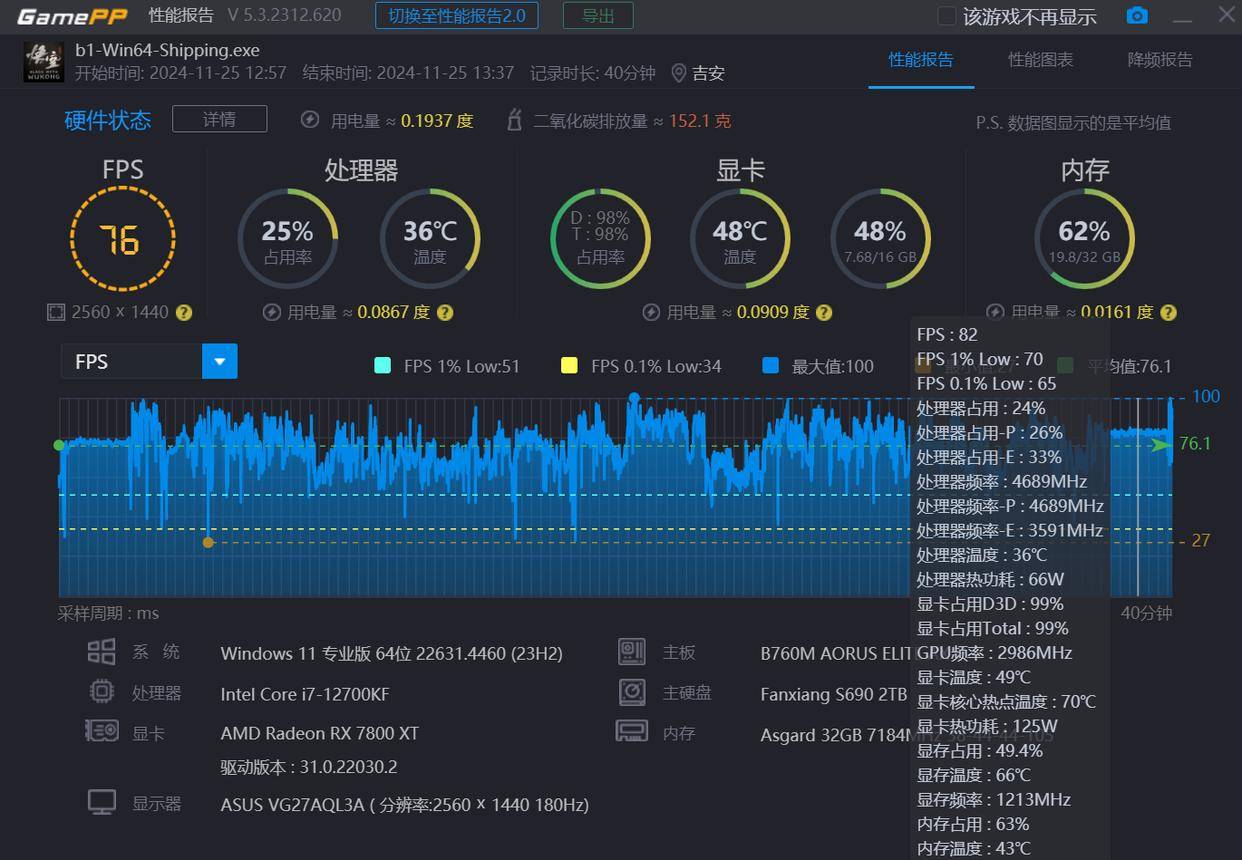1242x860 pixels.
Task: Click the CO2 emission bottle icon
Action: (x=514, y=120)
